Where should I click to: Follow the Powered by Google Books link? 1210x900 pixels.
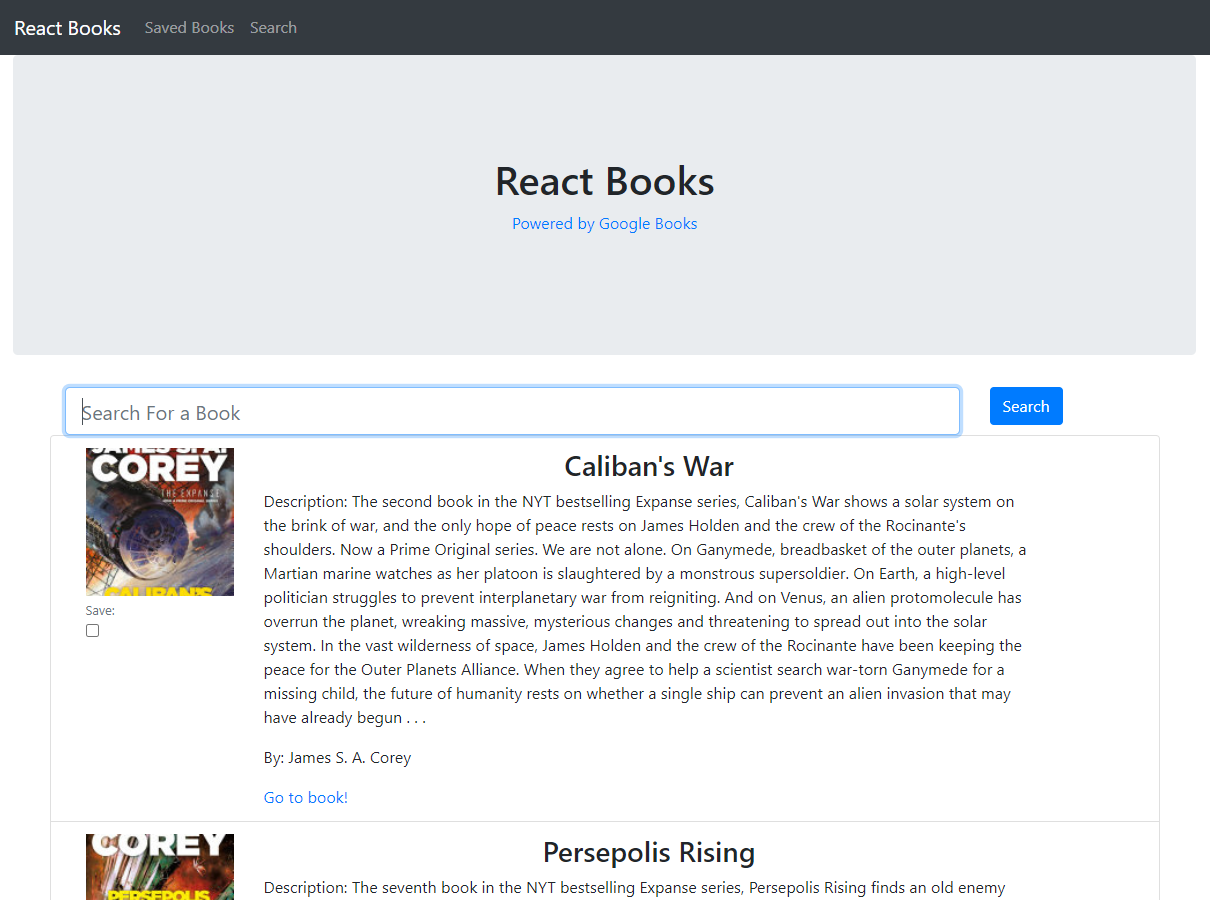604,224
